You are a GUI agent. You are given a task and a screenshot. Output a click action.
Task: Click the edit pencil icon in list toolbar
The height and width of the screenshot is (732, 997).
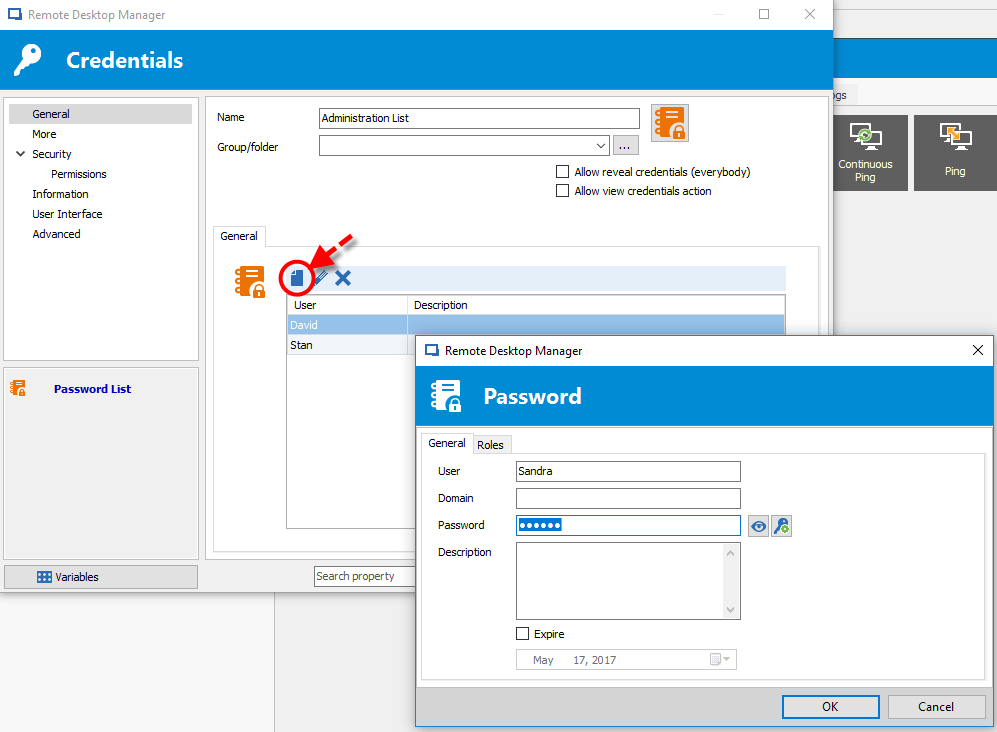pyautogui.click(x=321, y=278)
